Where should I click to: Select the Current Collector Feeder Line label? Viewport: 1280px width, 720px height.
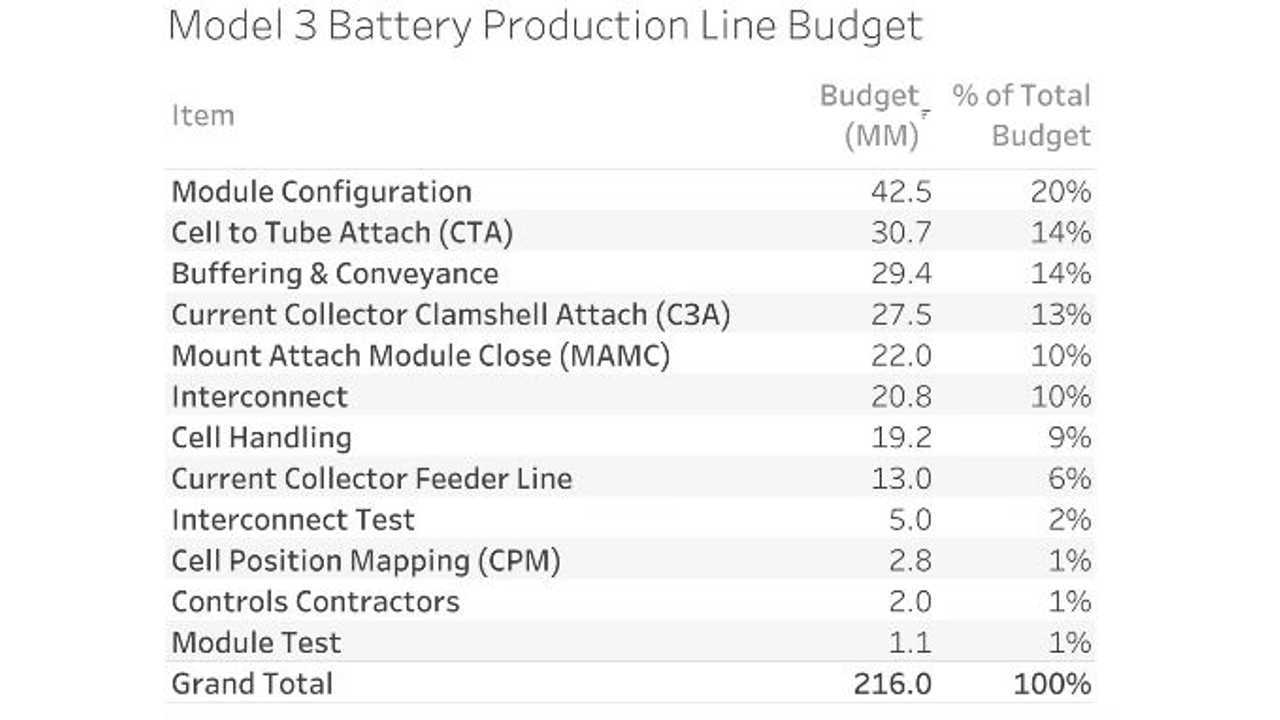[x=372, y=479]
